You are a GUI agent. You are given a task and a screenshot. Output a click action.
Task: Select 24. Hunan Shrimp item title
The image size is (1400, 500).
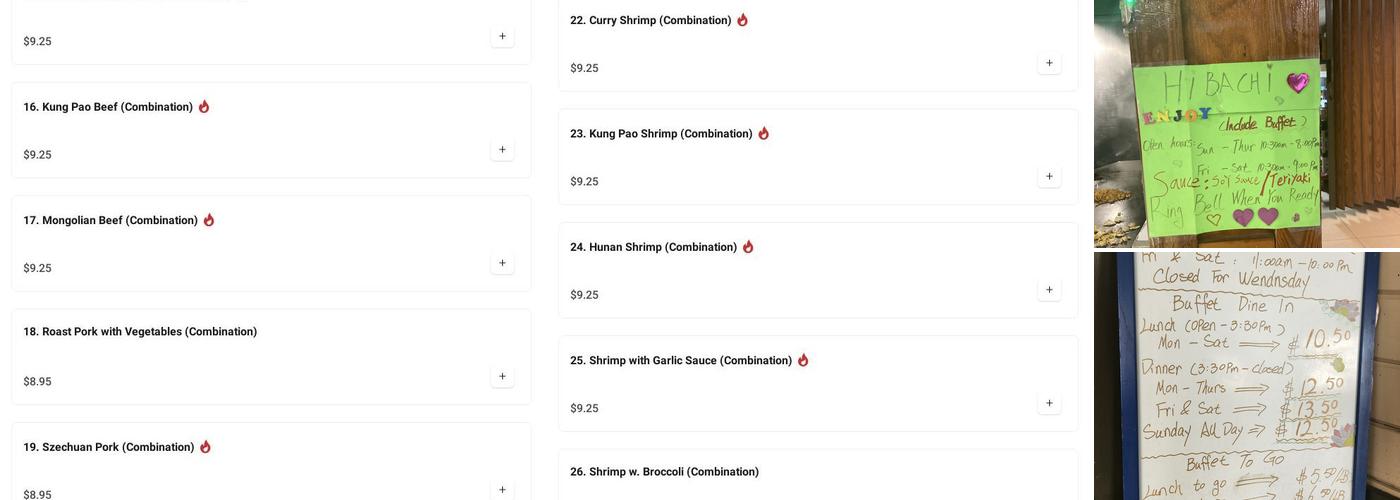pyautogui.click(x=653, y=247)
